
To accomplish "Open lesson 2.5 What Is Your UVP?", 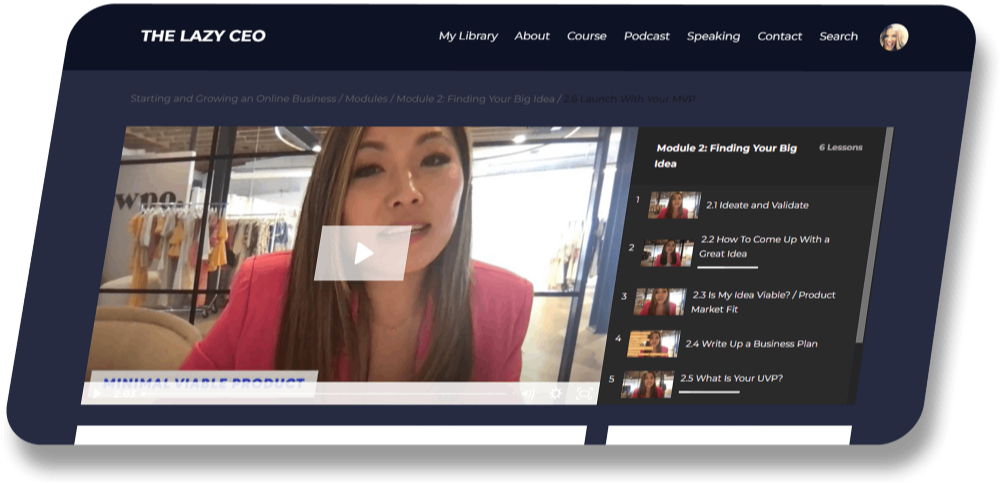I will click(730, 379).
